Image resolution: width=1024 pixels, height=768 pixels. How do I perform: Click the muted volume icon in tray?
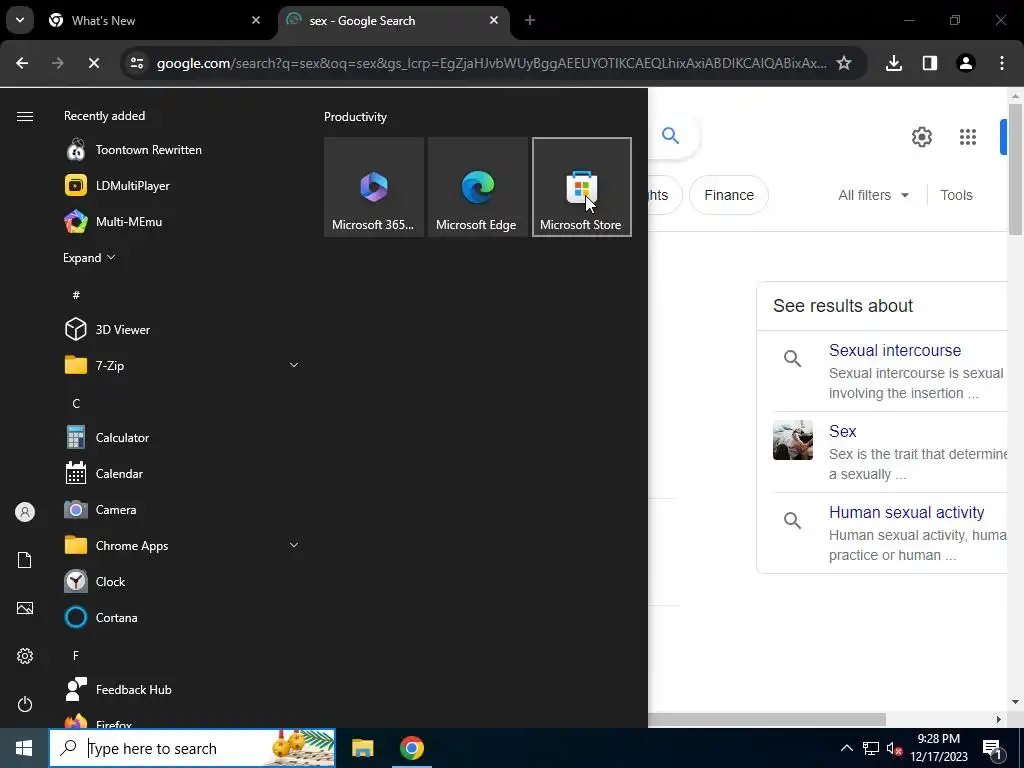[x=894, y=748]
